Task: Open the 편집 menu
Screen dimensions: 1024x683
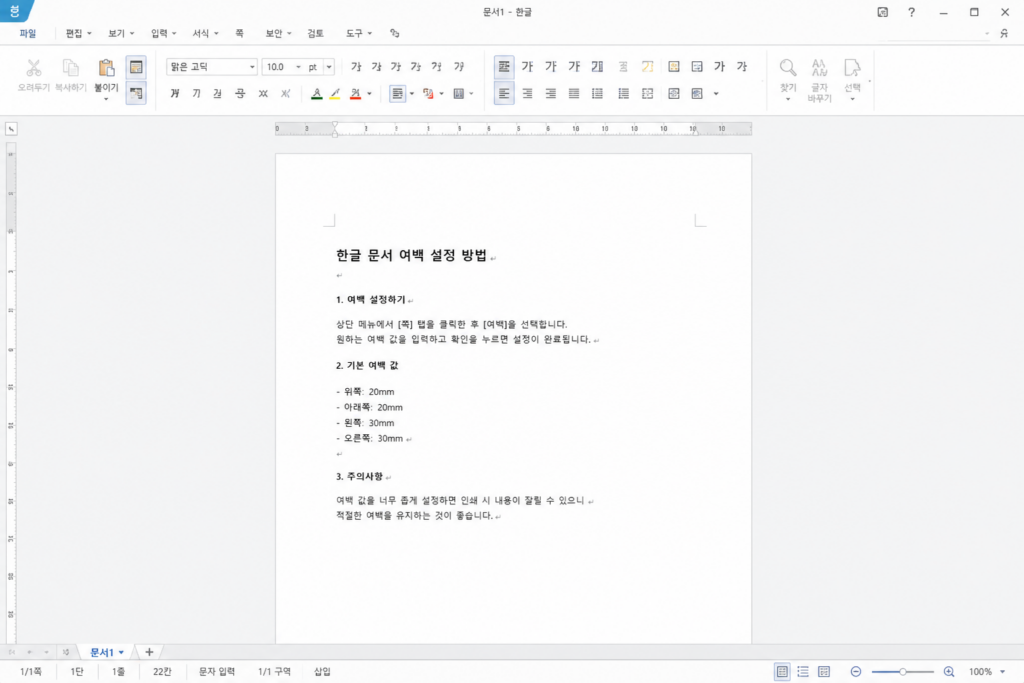Action: [78, 33]
